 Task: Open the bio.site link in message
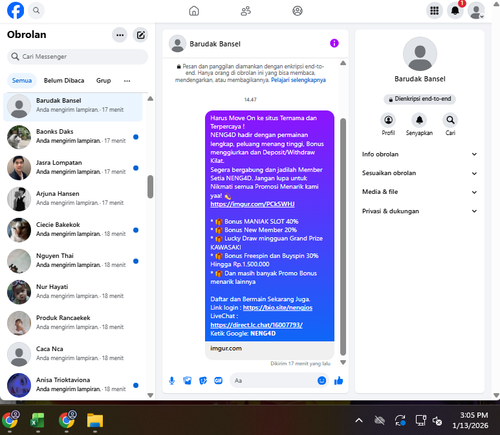[x=278, y=308]
